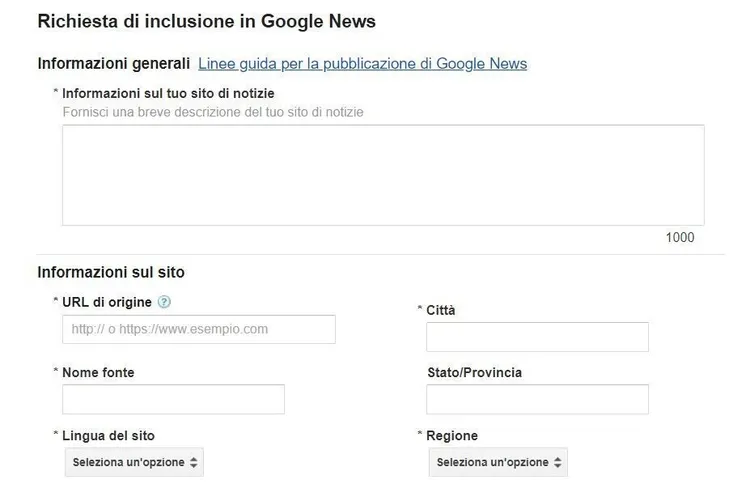Click the 'Regione' label
The height and width of the screenshot is (488, 750).
[452, 436]
